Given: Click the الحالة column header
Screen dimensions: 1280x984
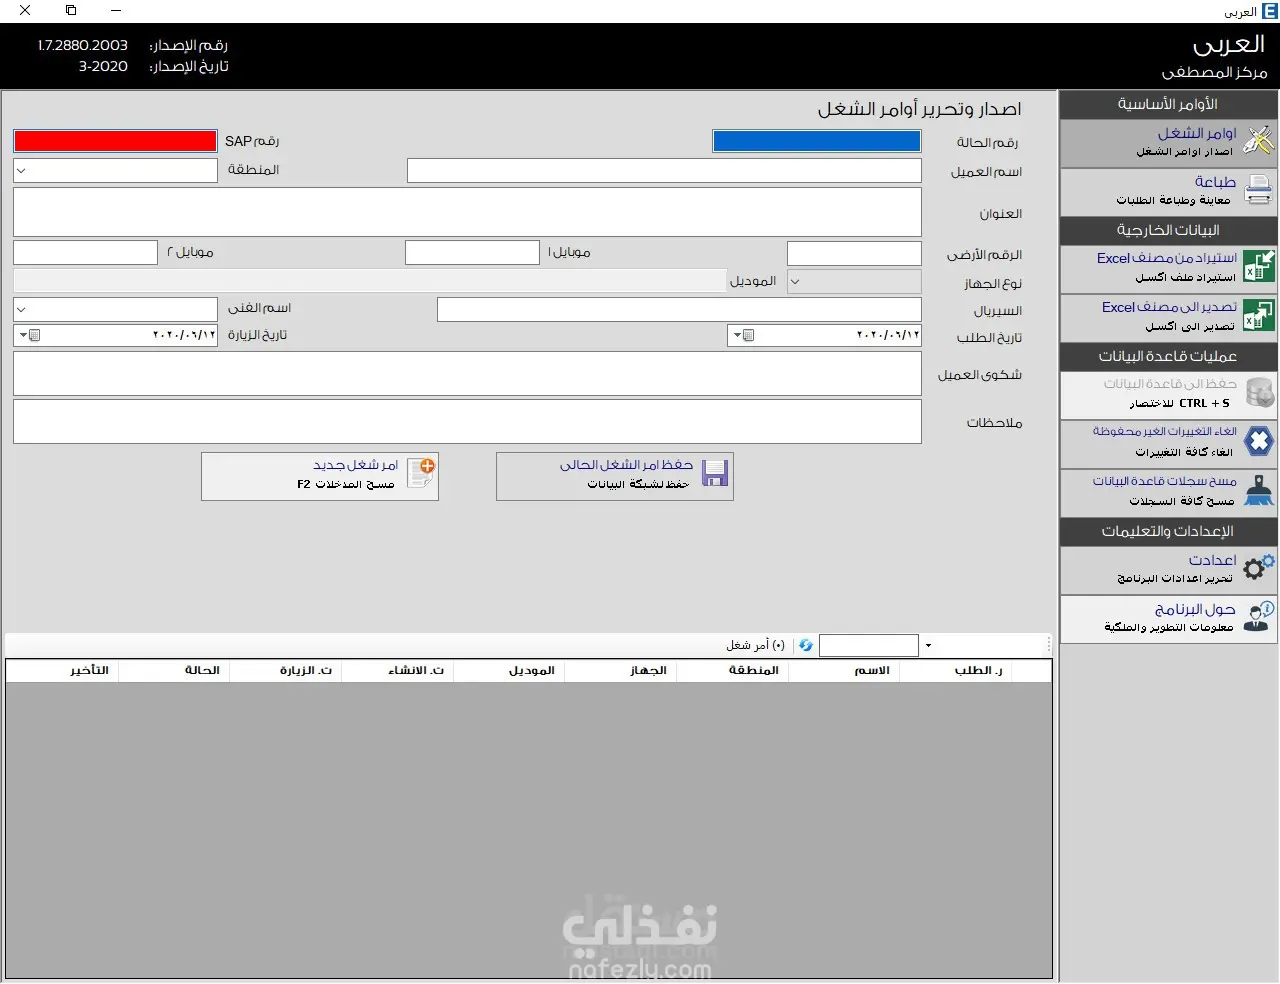Looking at the screenshot, I should [174, 671].
